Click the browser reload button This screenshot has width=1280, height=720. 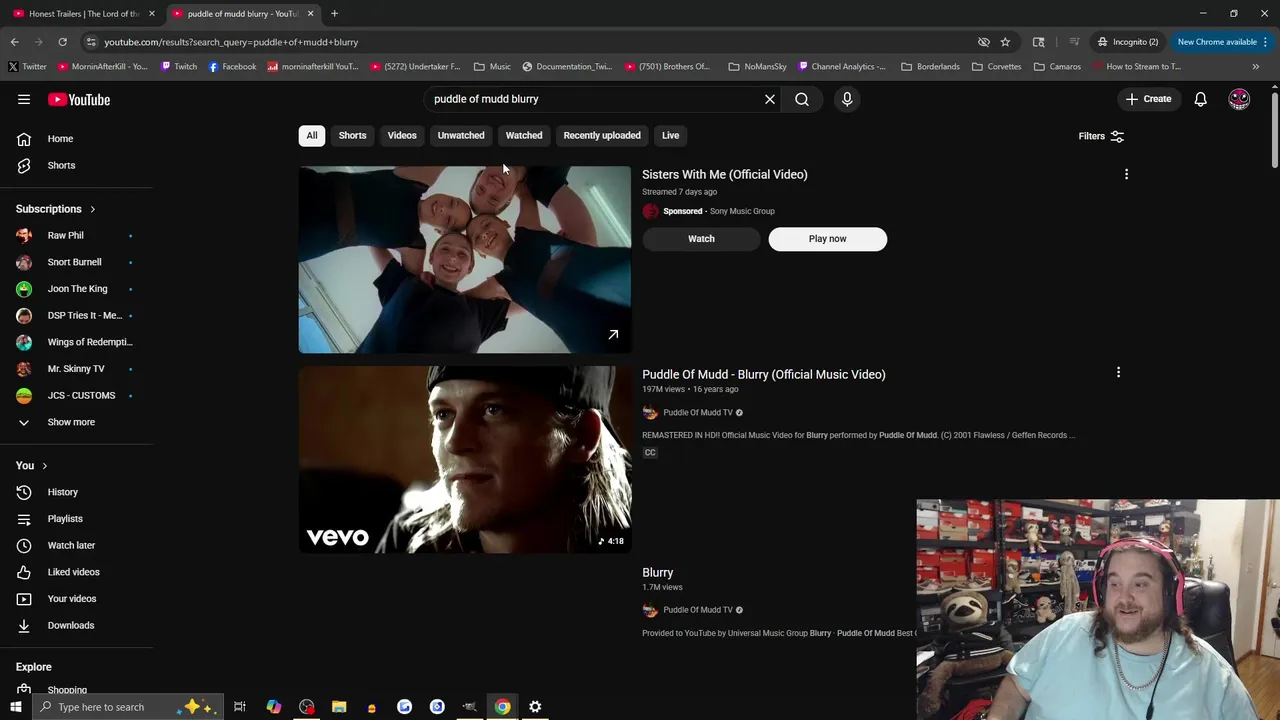click(x=62, y=42)
